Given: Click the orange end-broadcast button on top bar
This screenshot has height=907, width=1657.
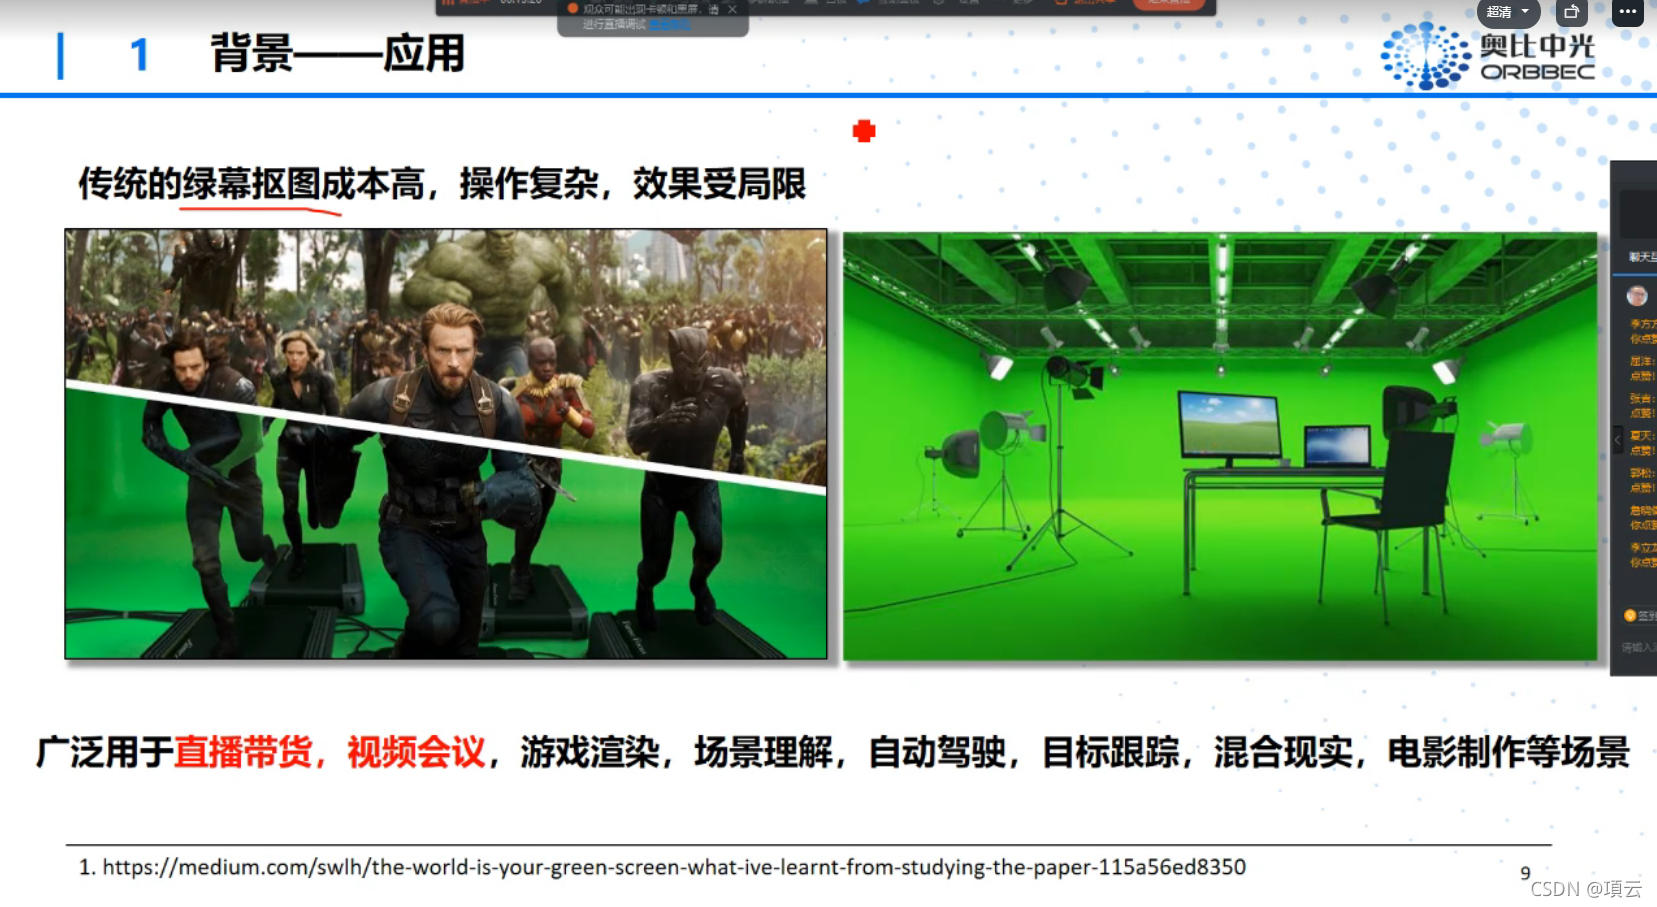Looking at the screenshot, I should click(1168, 4).
